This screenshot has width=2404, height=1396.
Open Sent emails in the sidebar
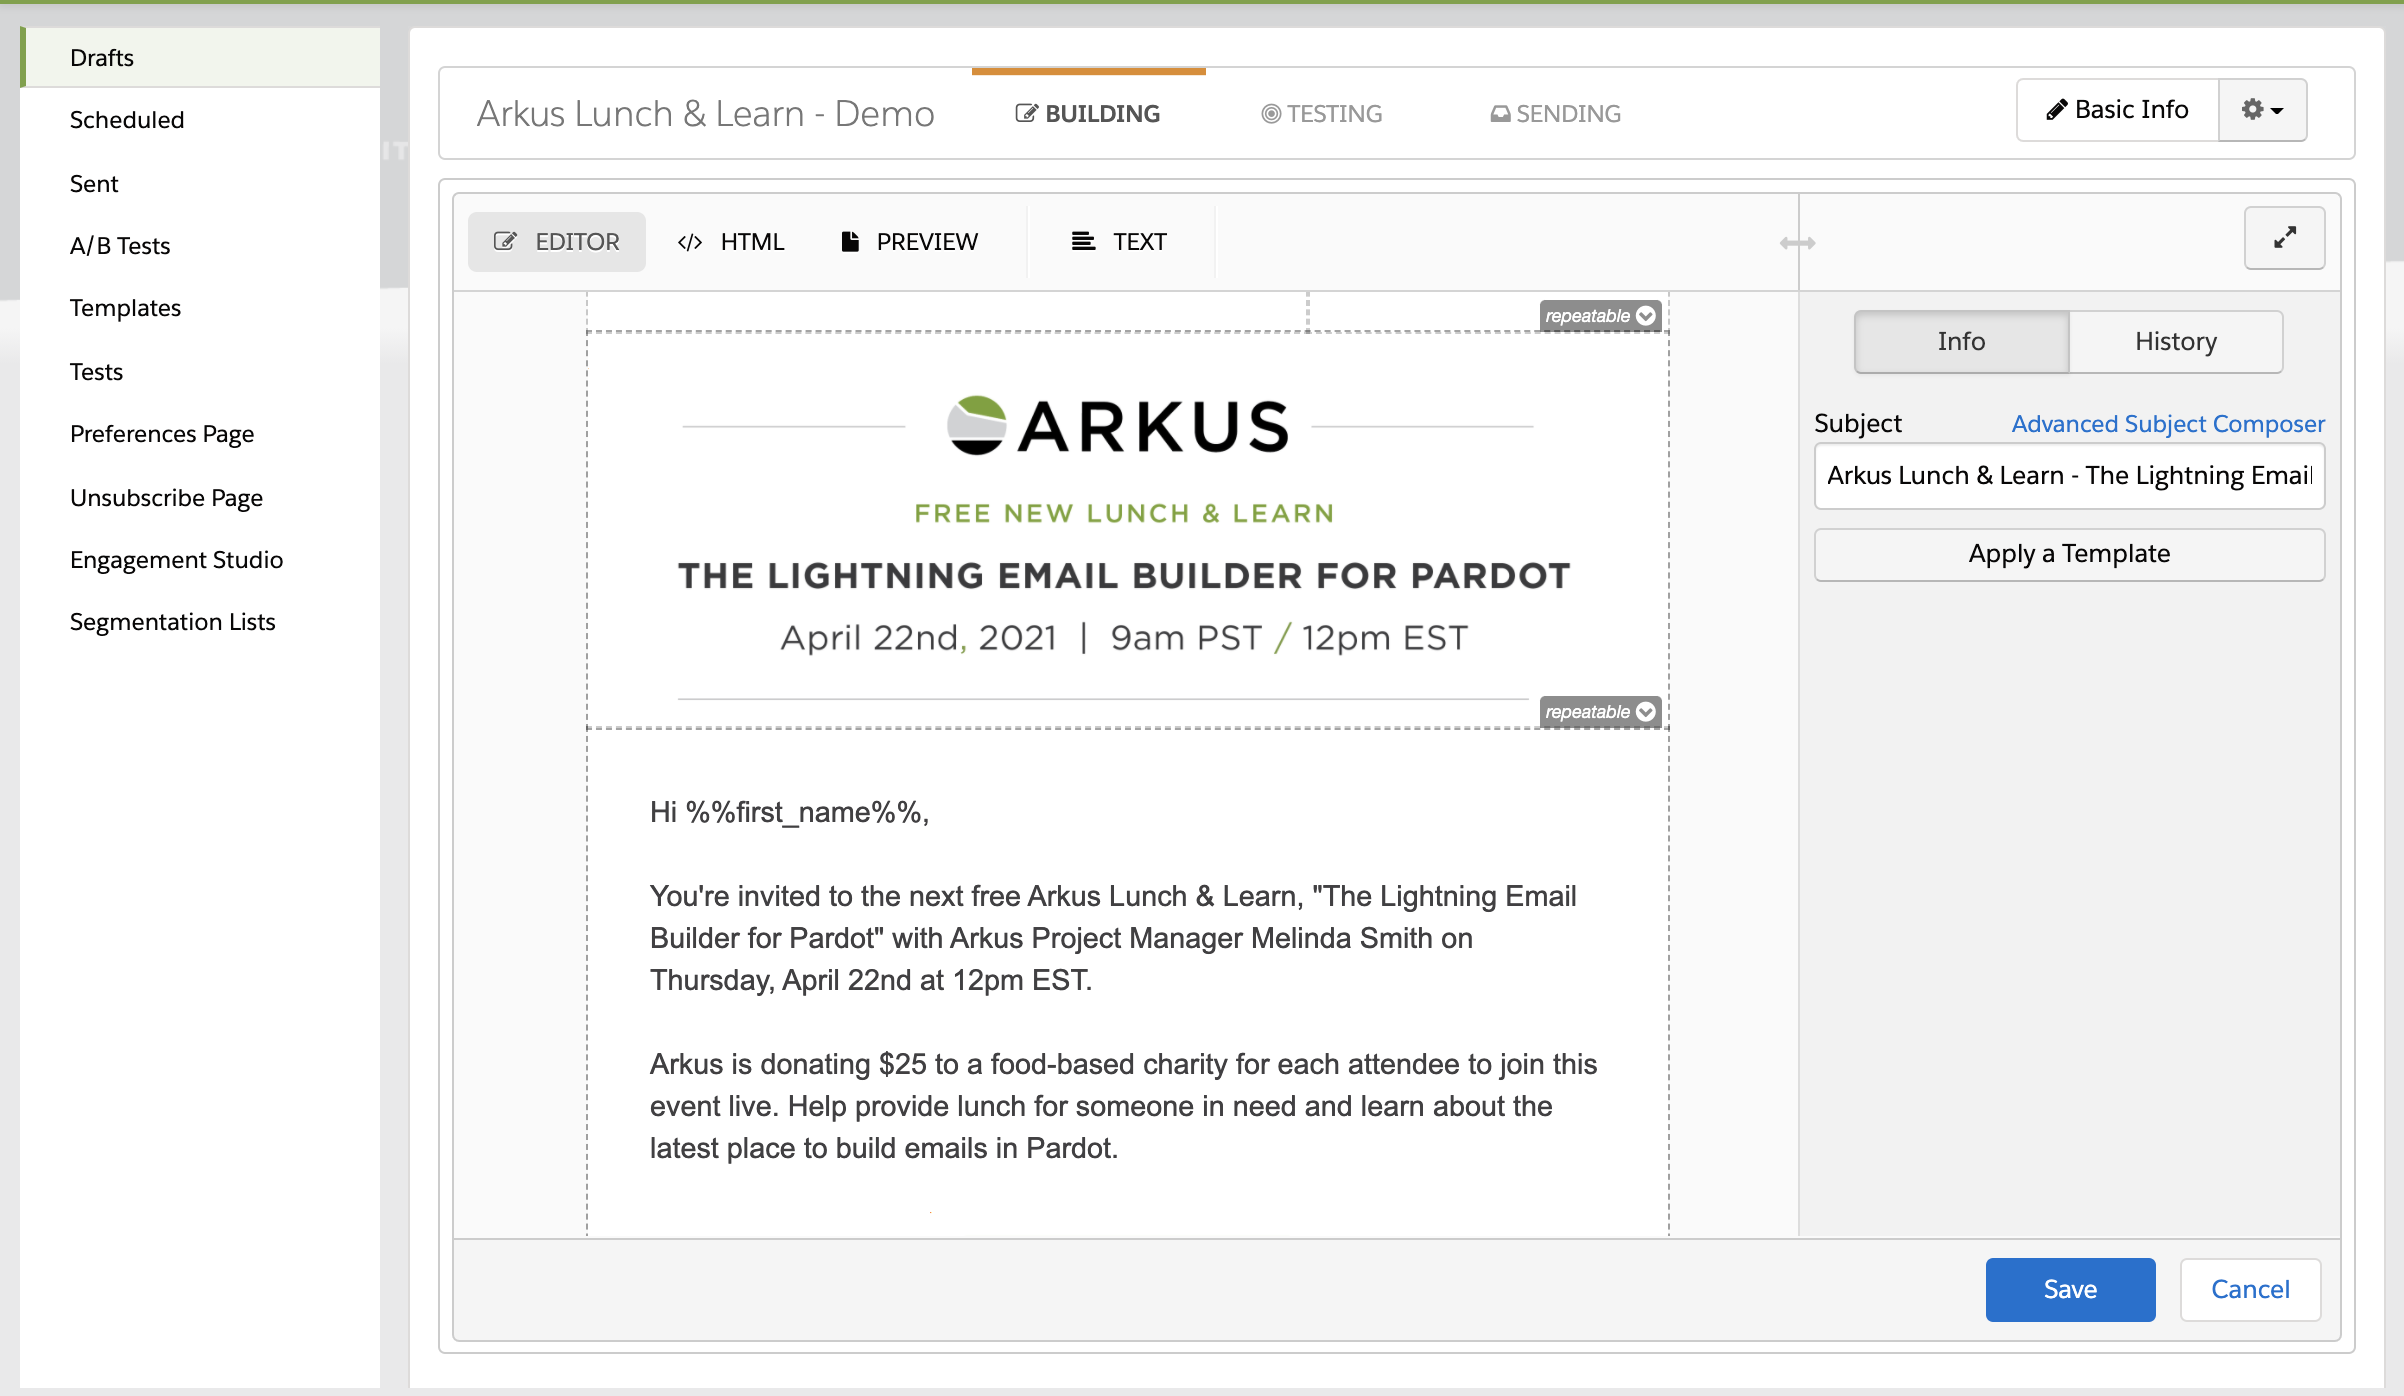point(200,184)
